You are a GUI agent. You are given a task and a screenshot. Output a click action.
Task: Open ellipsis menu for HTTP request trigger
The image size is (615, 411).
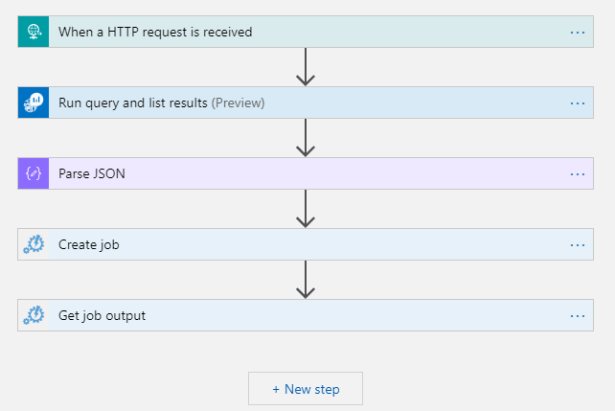tap(577, 32)
